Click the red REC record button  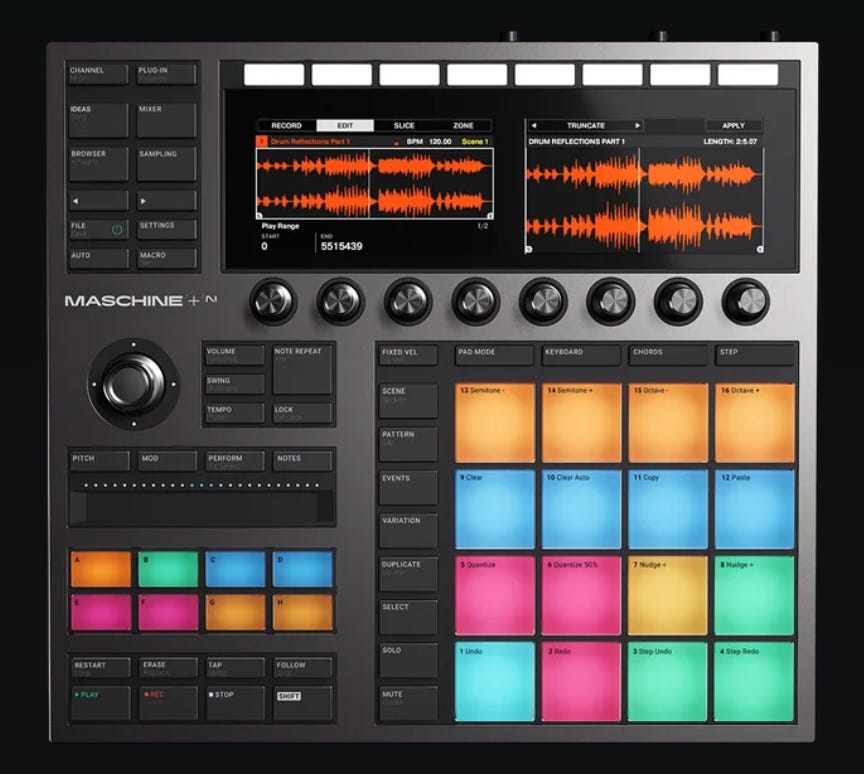168,702
